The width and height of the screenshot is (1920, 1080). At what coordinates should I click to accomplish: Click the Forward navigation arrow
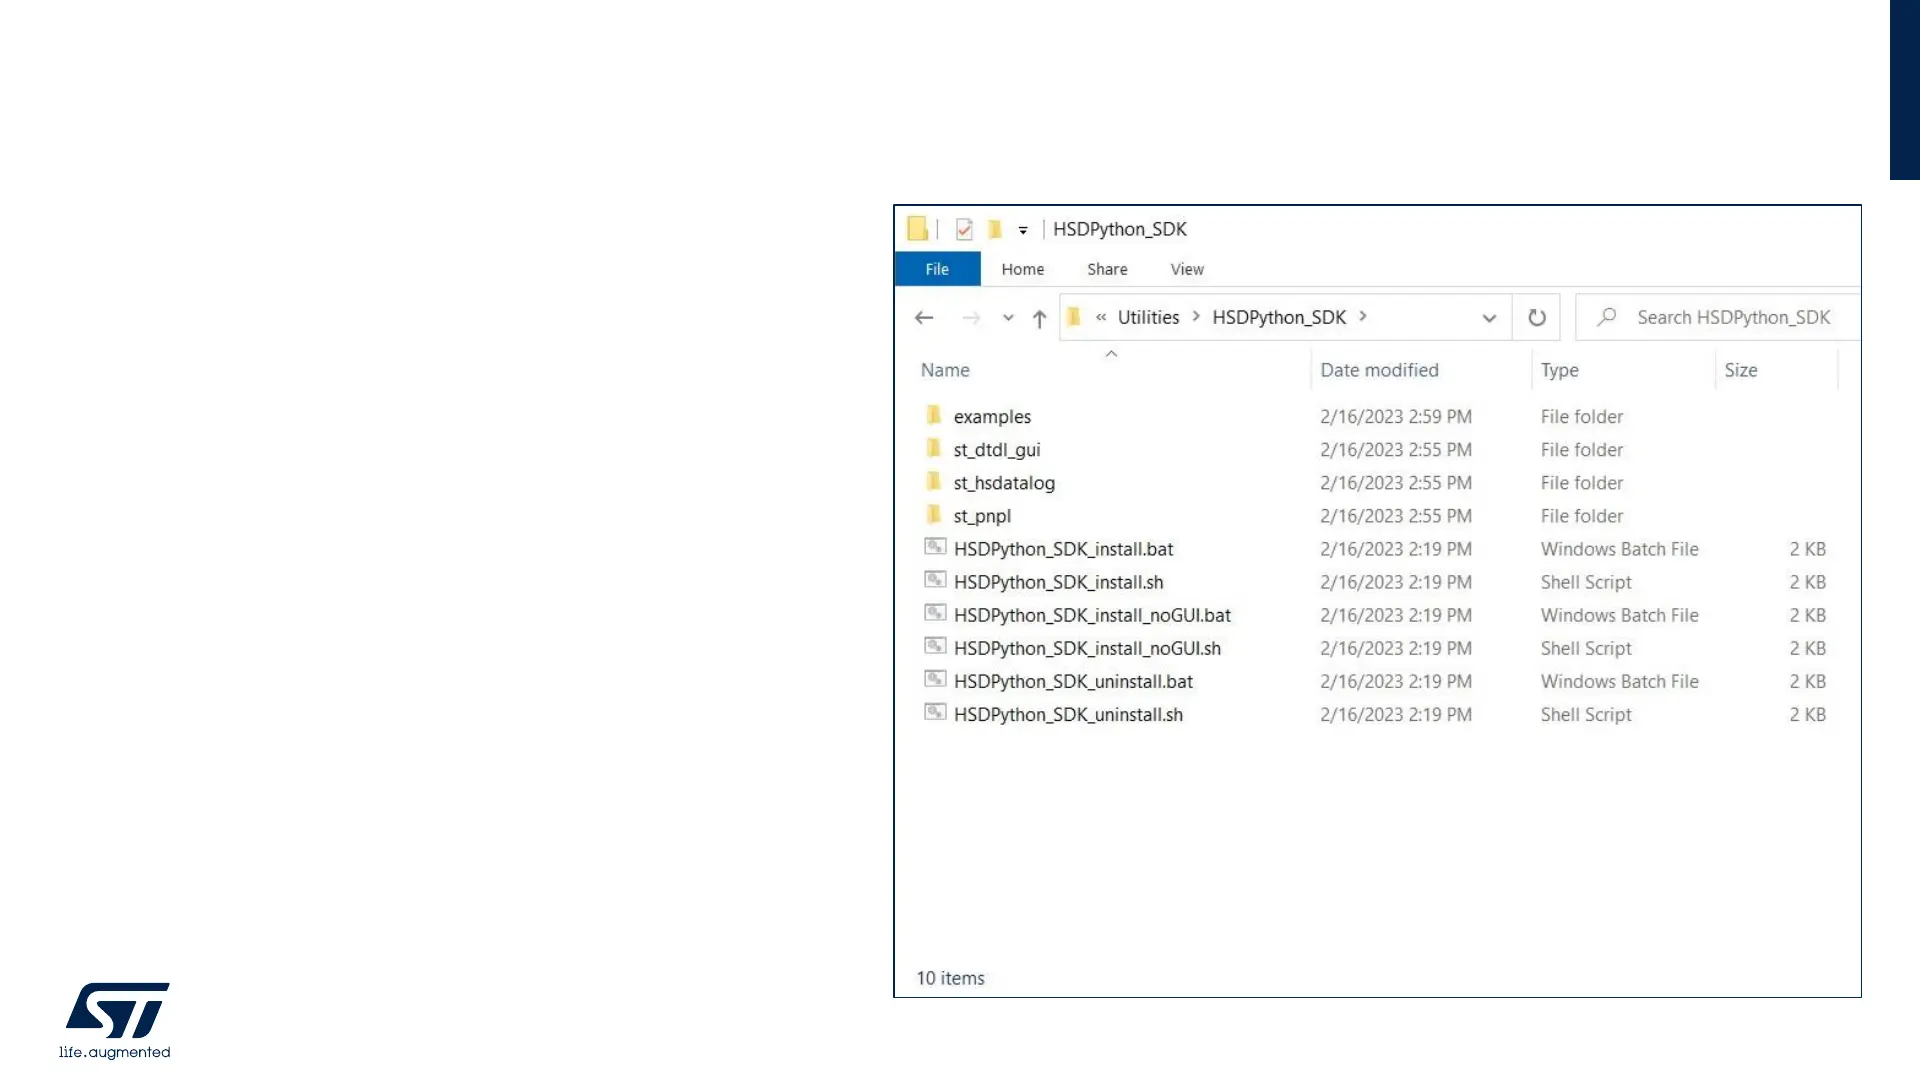[971, 318]
